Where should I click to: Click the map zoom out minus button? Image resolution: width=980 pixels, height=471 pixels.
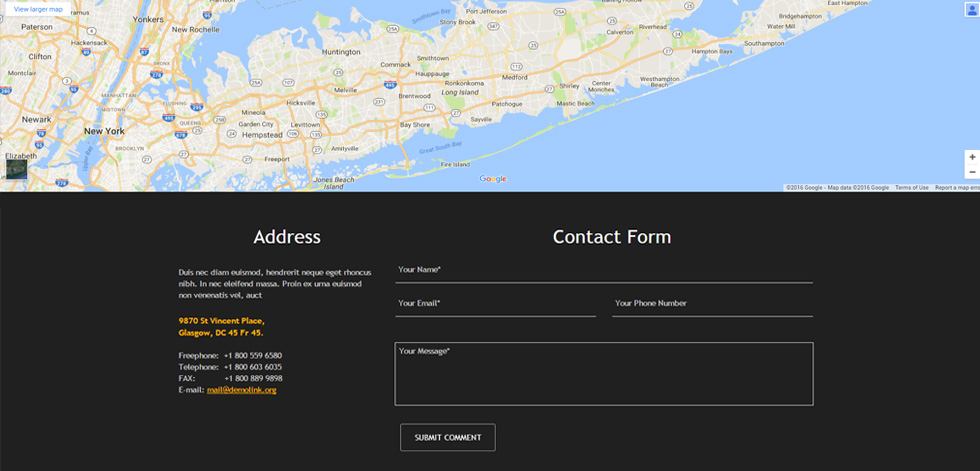tap(972, 172)
